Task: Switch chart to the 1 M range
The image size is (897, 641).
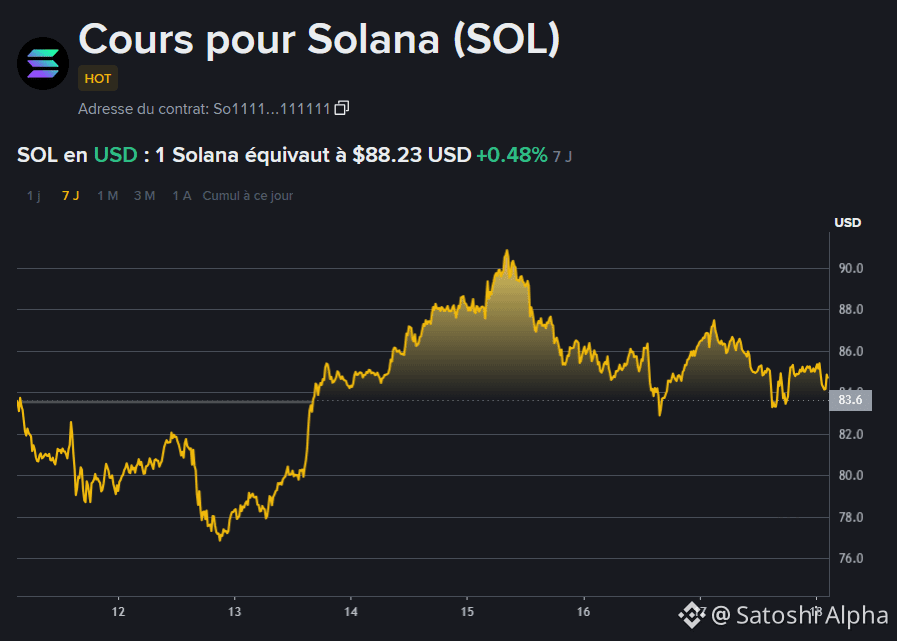Action: (x=108, y=196)
